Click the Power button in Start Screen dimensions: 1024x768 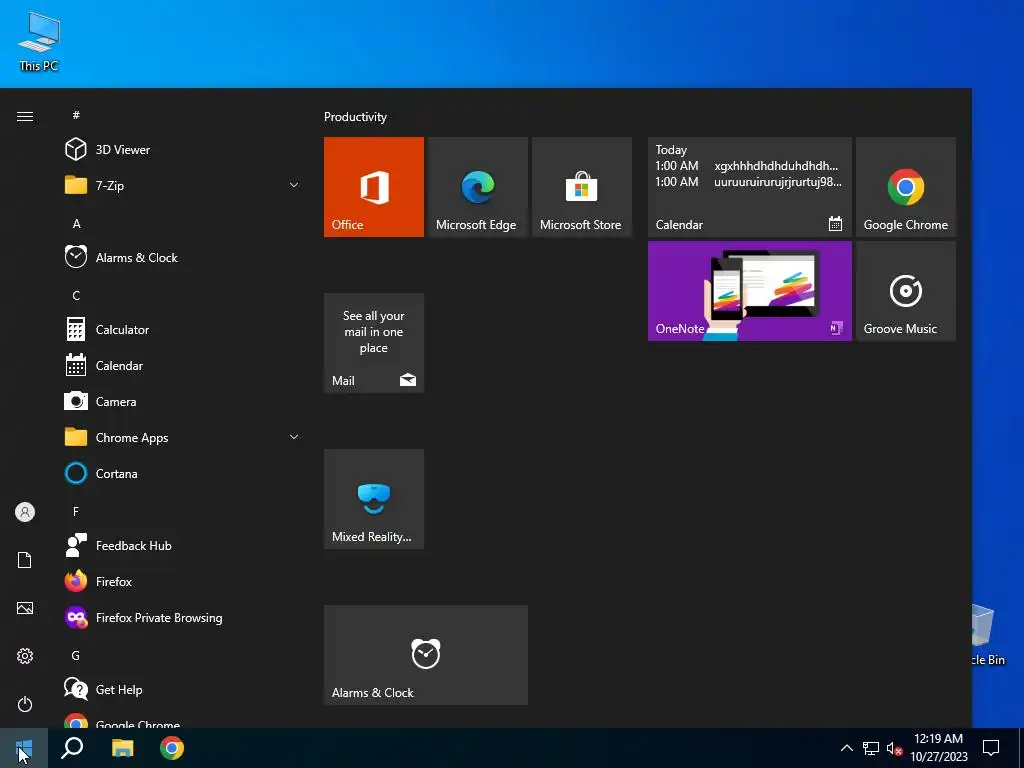[25, 704]
